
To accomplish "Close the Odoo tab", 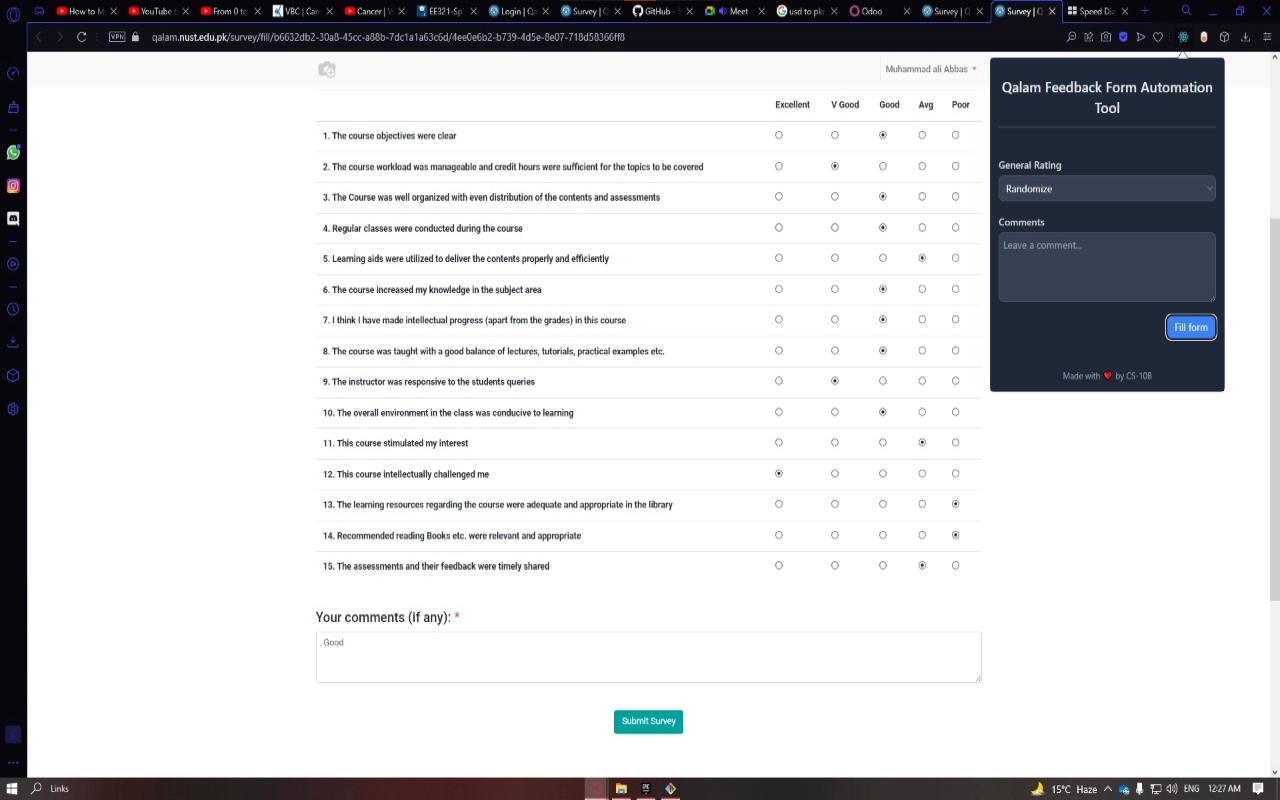I will (x=907, y=11).
